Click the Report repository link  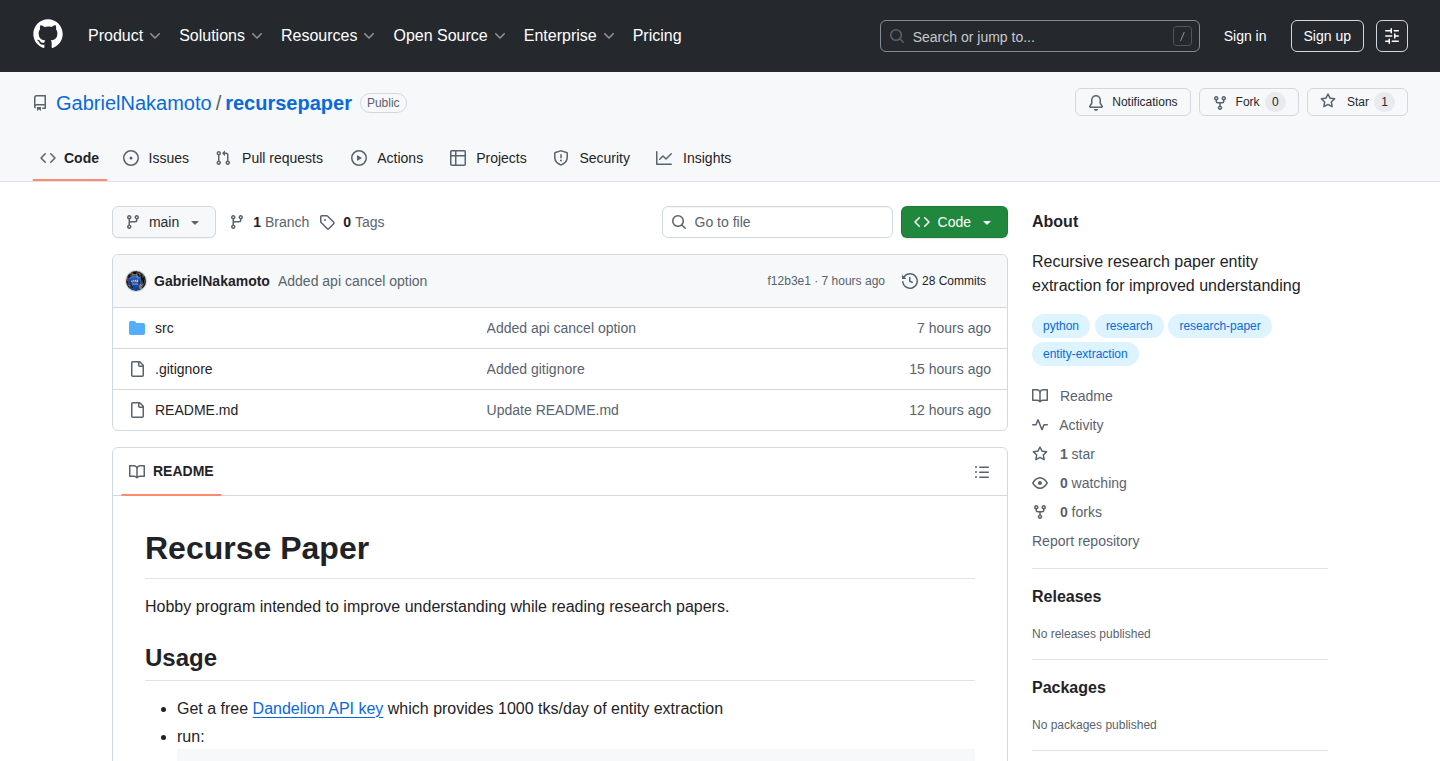point(1086,541)
